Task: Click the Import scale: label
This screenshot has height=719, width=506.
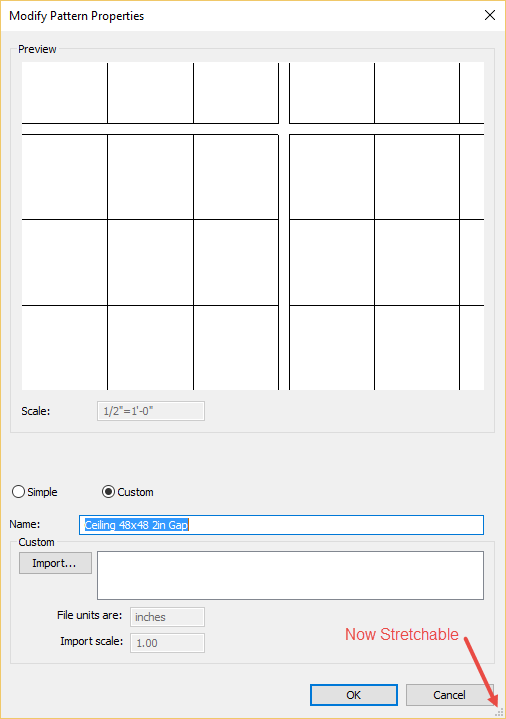Action: coord(92,642)
